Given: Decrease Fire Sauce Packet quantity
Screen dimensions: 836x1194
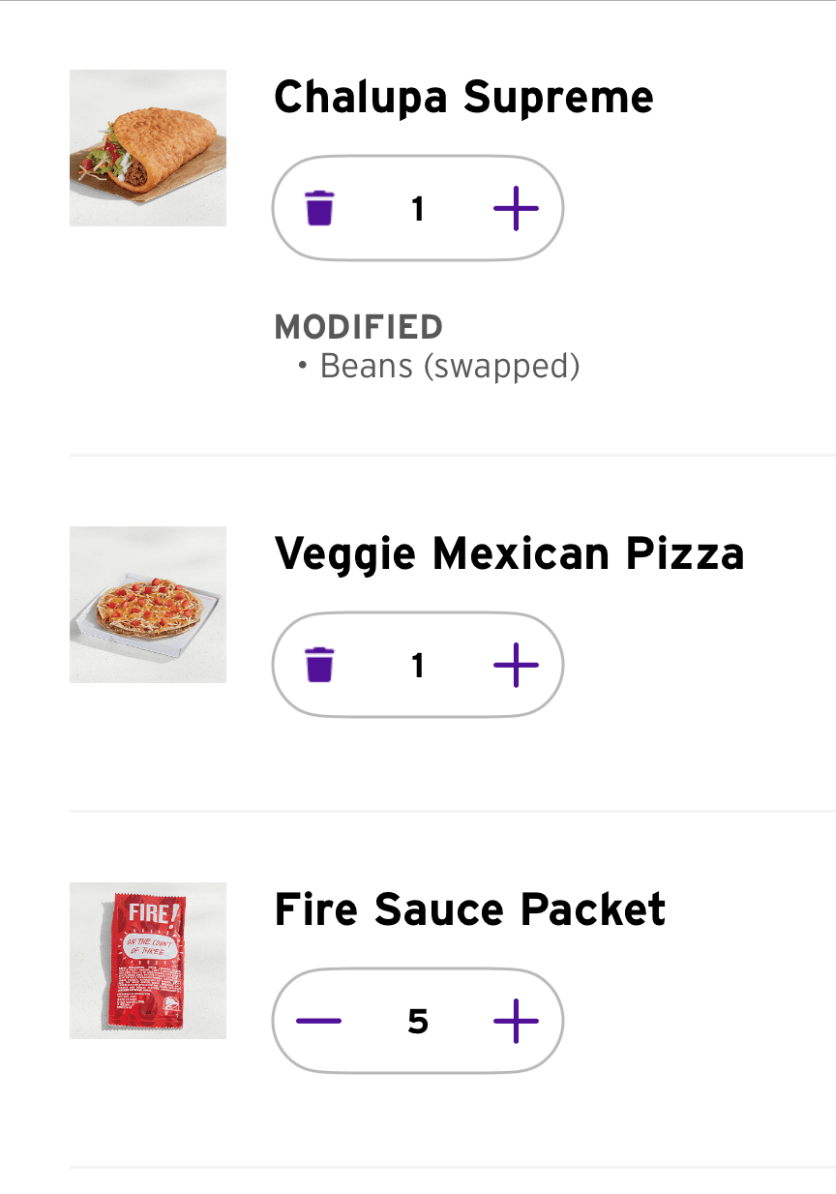Looking at the screenshot, I should pyautogui.click(x=319, y=1021).
